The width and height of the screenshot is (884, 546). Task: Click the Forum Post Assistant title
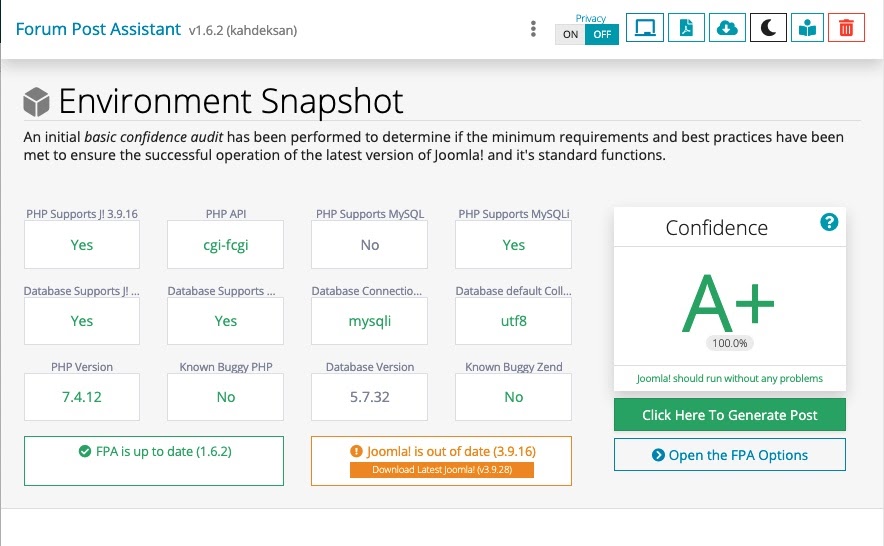coord(99,29)
